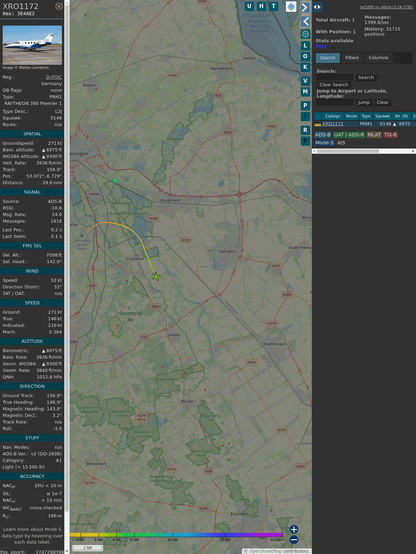Click the H button on map toolbar

(x=261, y=6)
